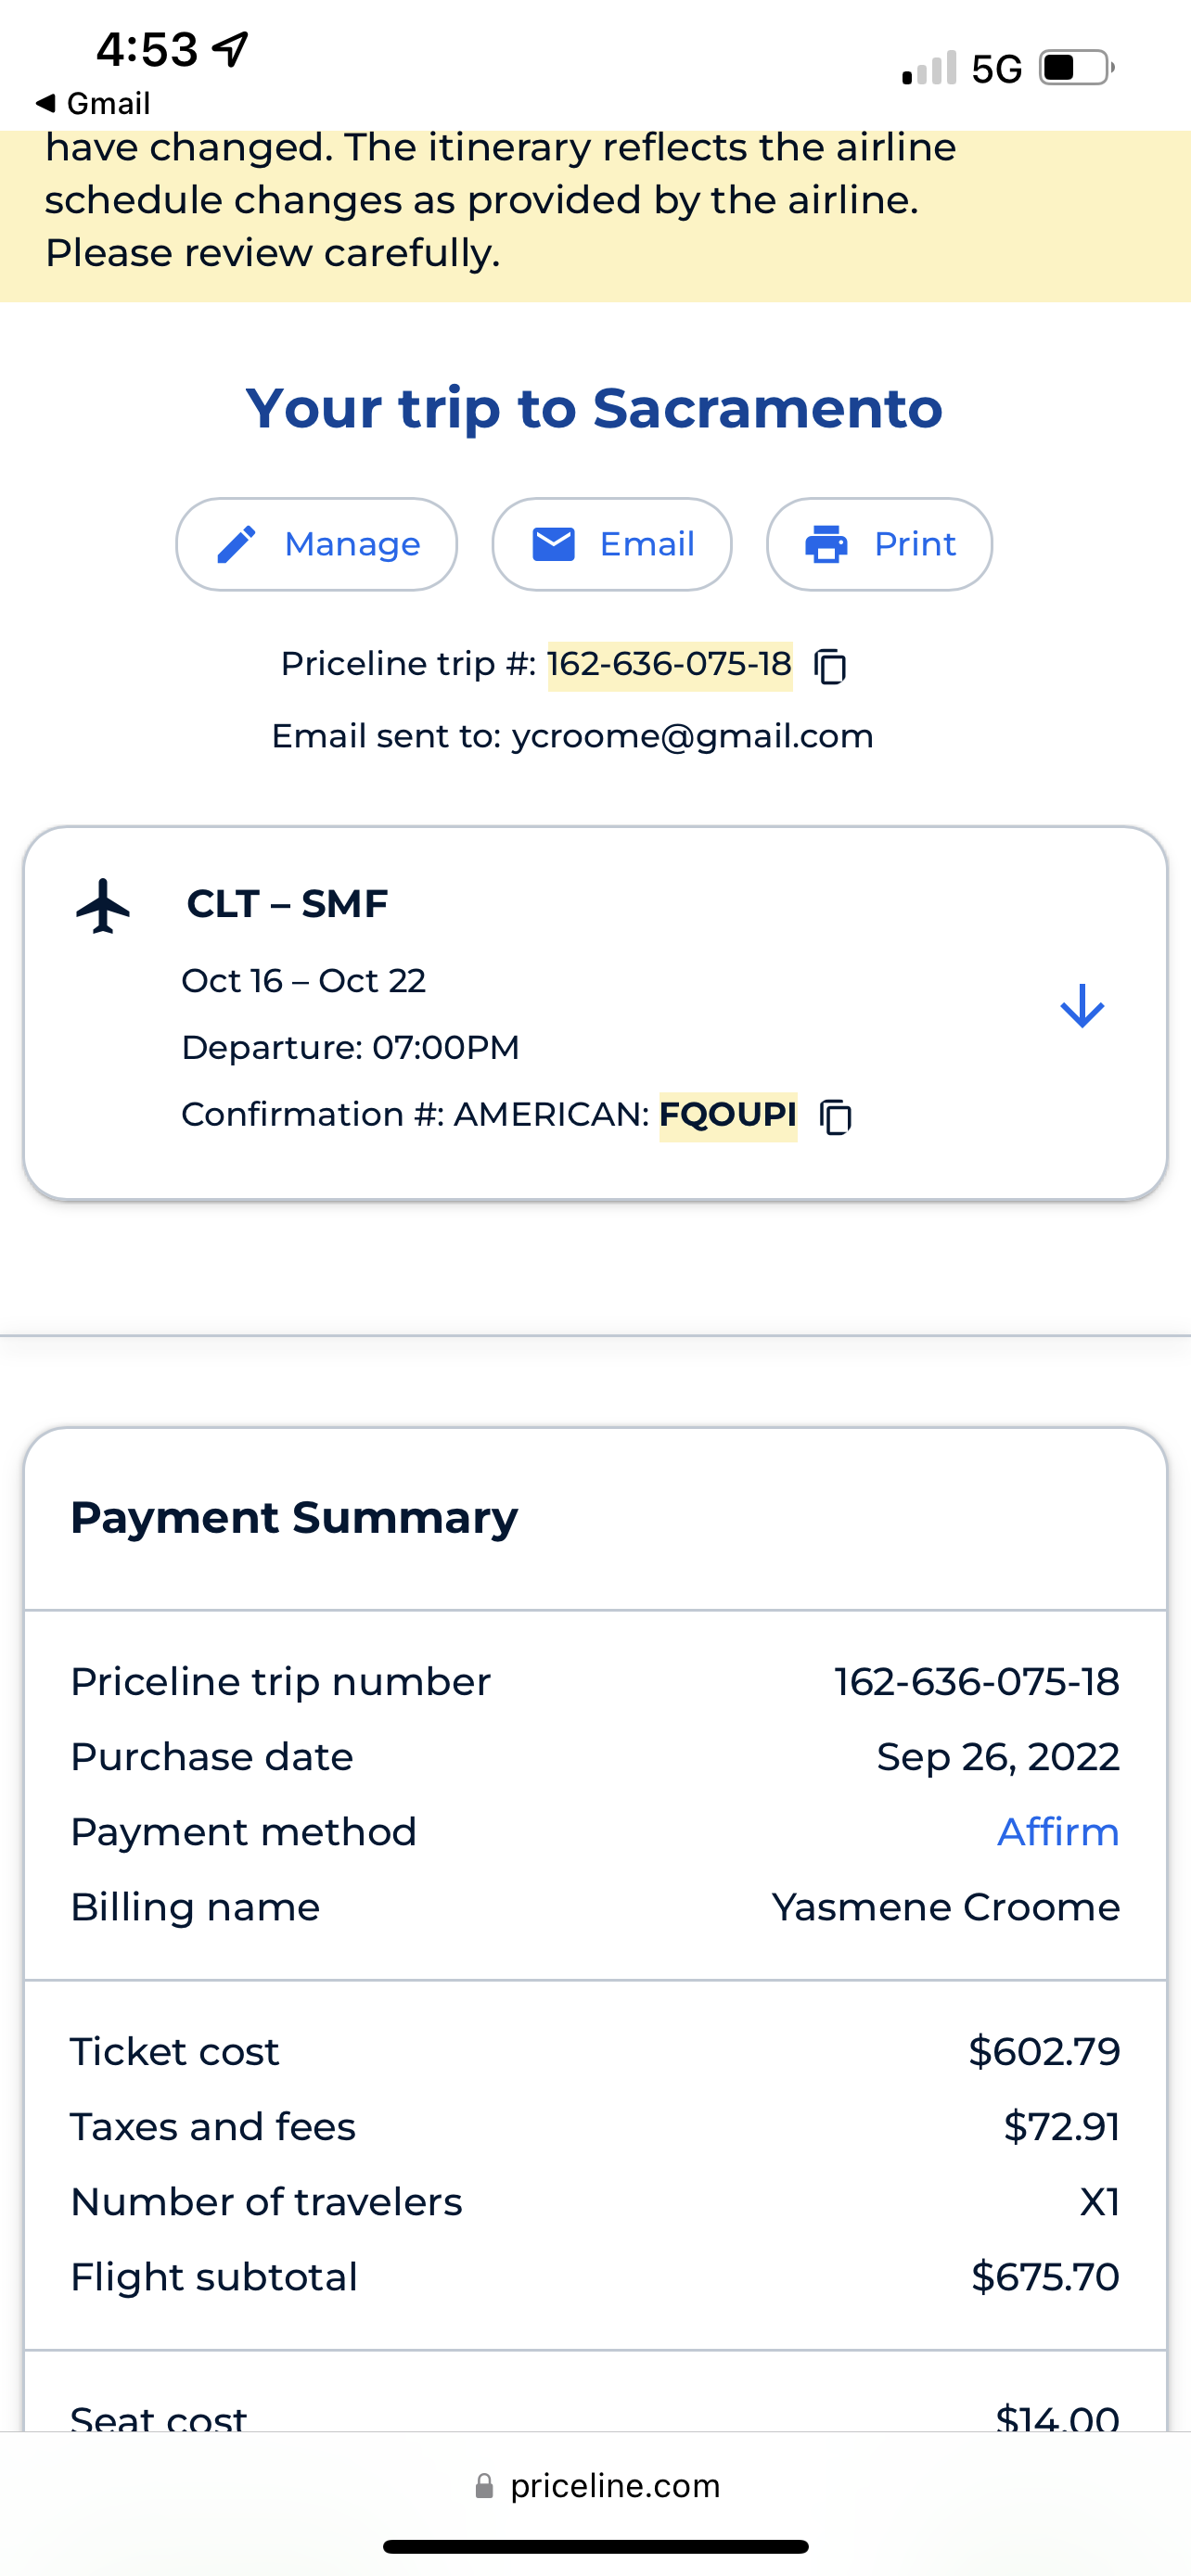Copy the American confirmation code
Image resolution: width=1191 pixels, height=2576 pixels.
(x=835, y=1116)
